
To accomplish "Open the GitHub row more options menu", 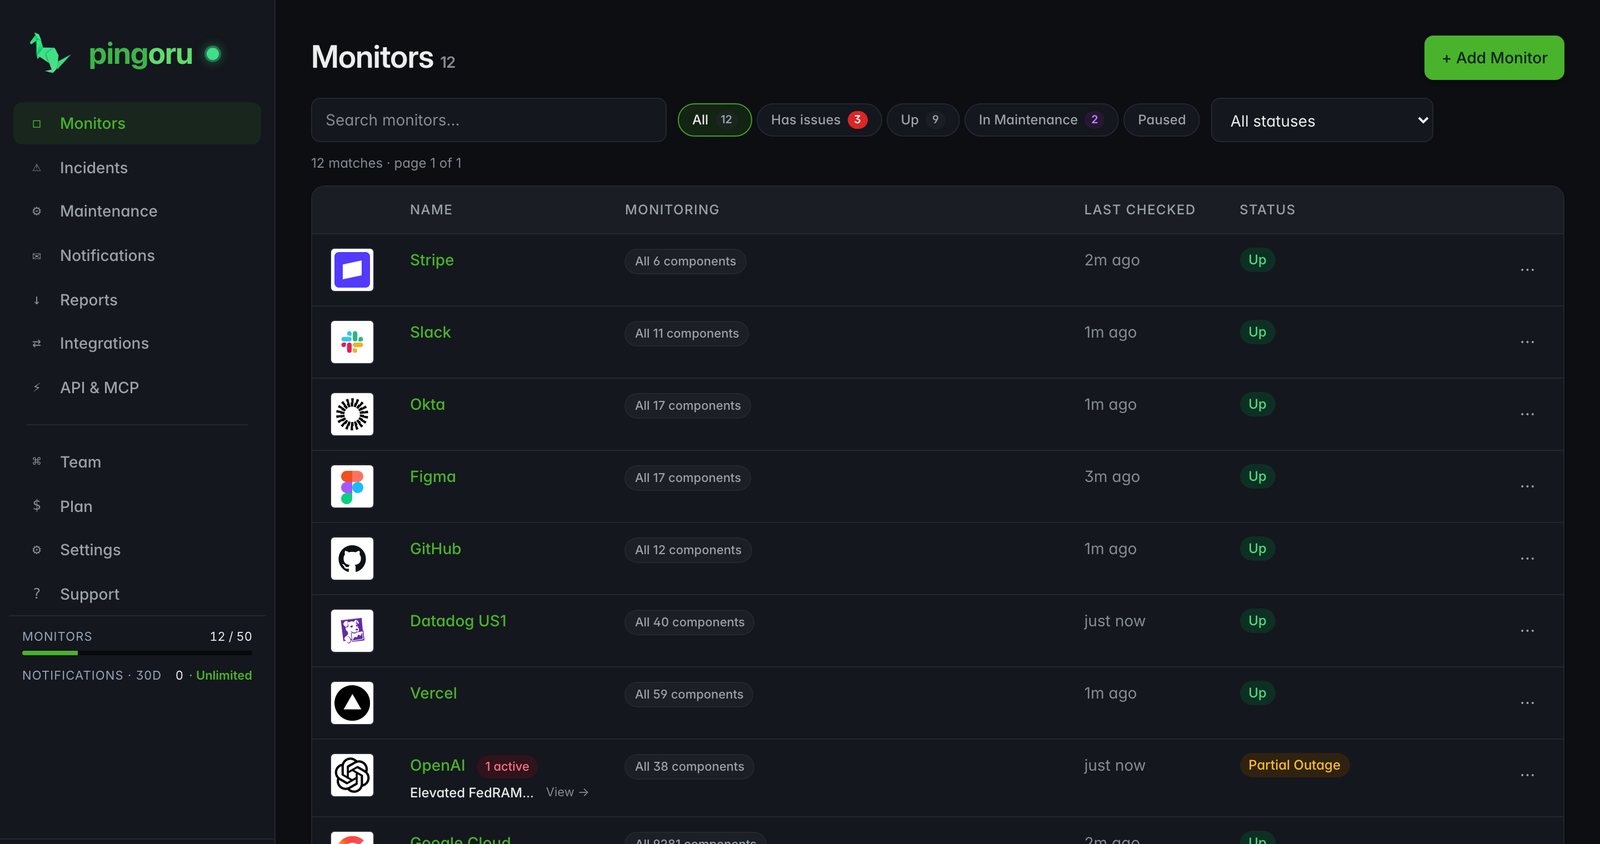I will pyautogui.click(x=1527, y=558).
